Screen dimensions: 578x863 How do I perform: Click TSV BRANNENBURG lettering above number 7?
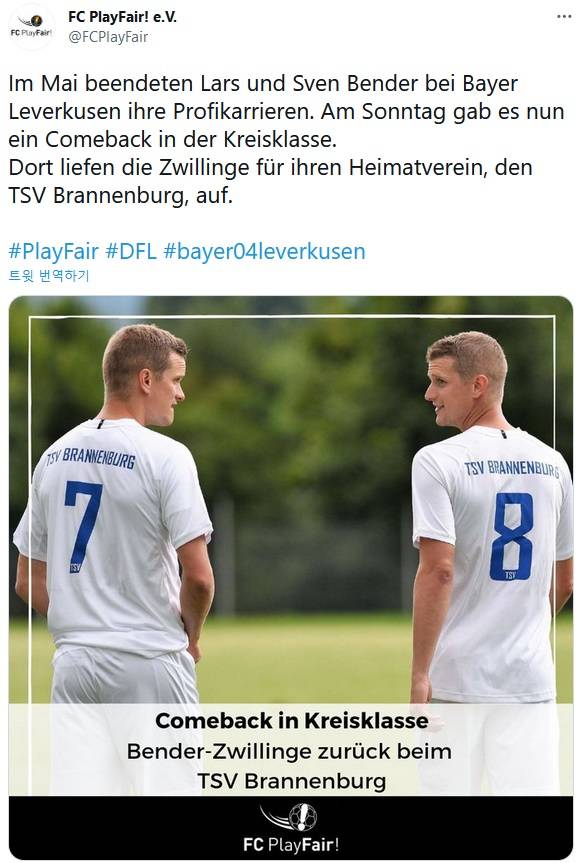click(x=91, y=457)
